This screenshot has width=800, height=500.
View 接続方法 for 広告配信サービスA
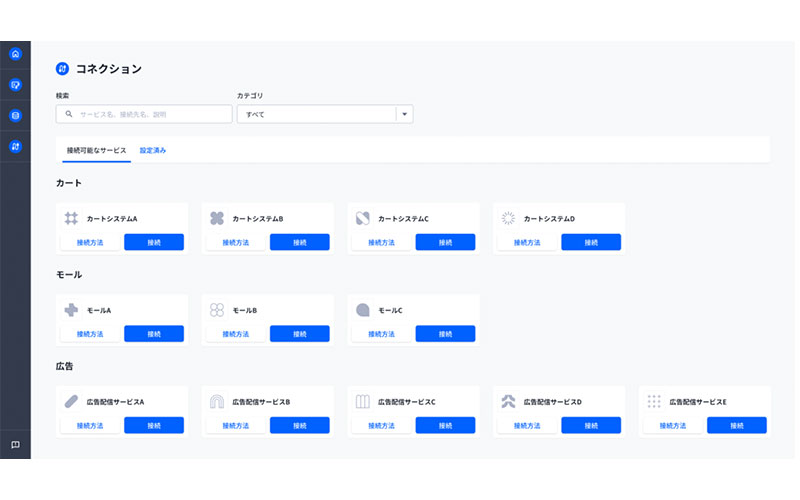(x=90, y=426)
